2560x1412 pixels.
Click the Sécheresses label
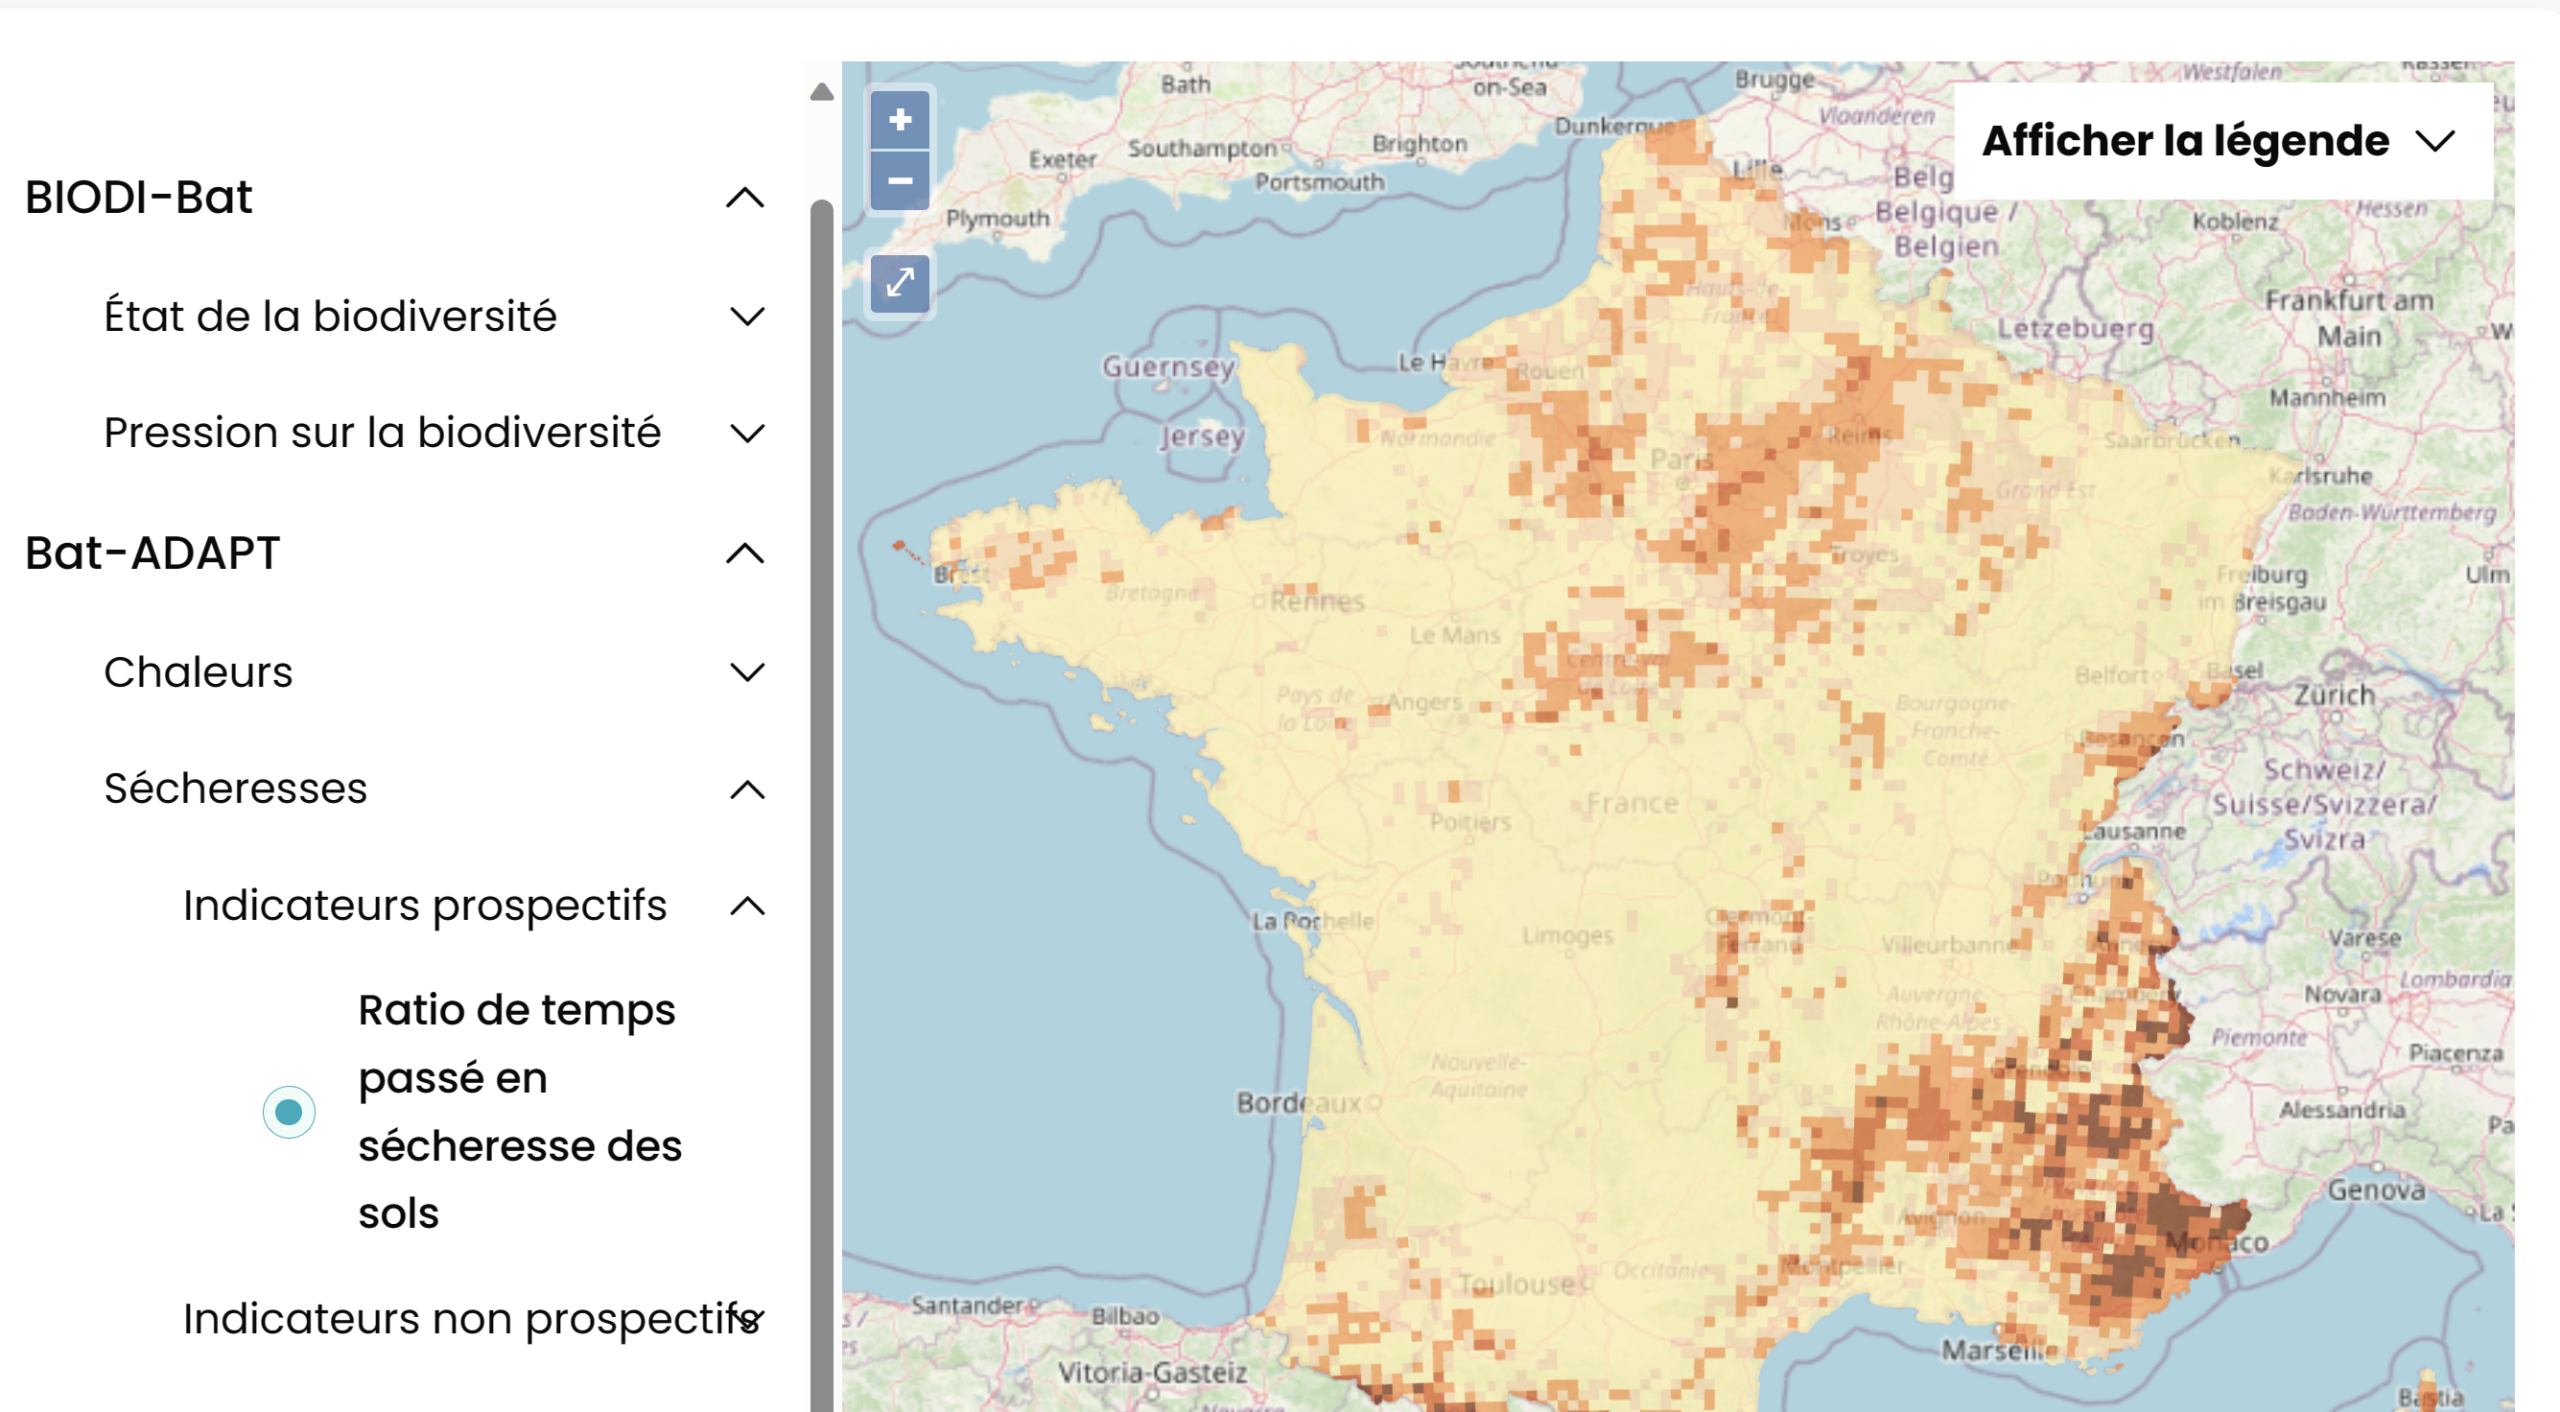coord(236,789)
